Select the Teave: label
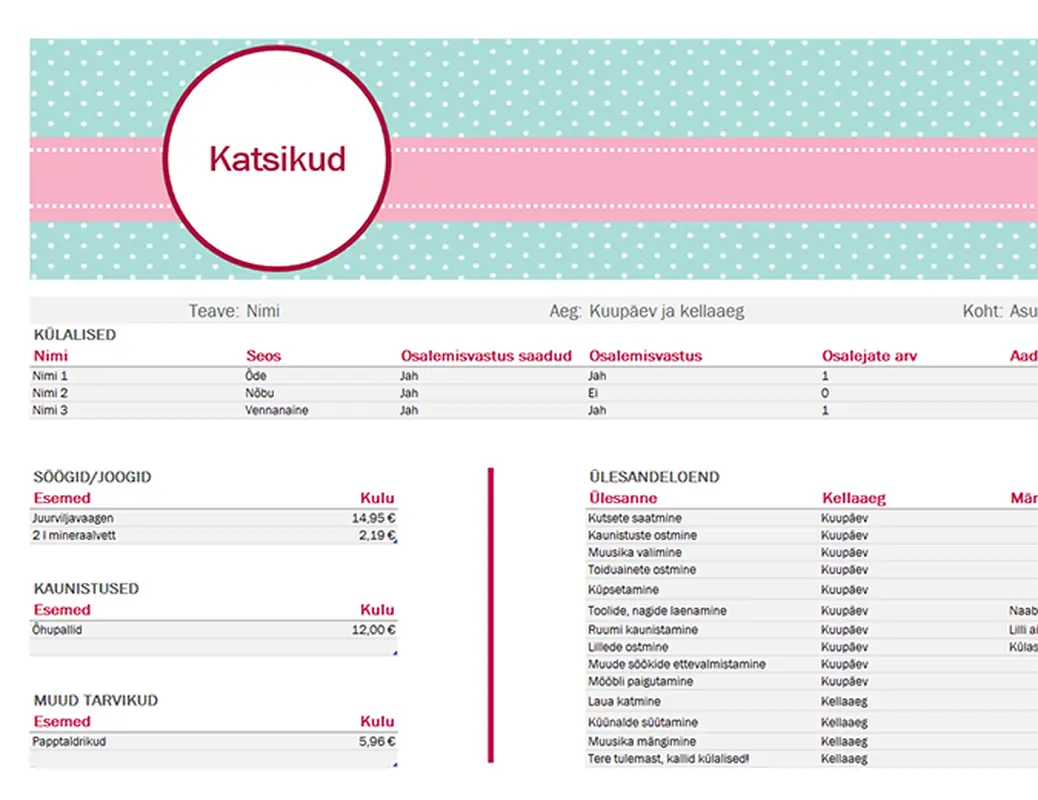1038x800 pixels. coord(214,311)
